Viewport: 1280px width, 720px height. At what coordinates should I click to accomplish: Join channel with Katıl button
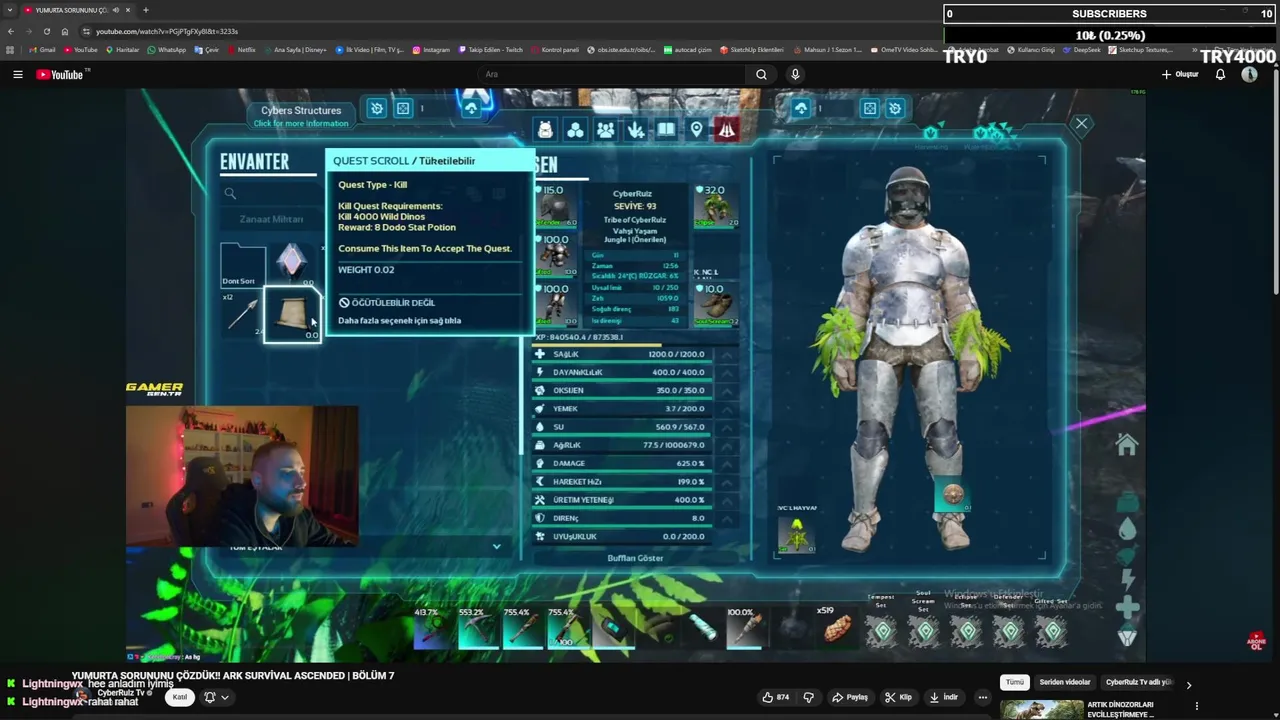tap(180, 697)
